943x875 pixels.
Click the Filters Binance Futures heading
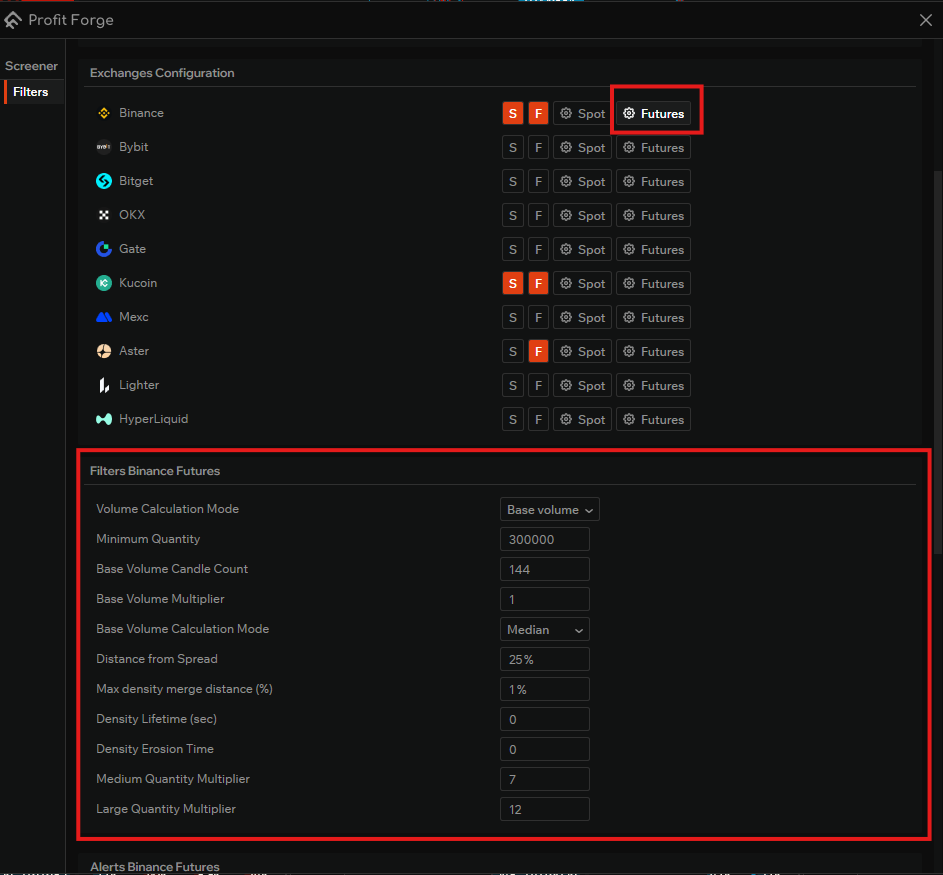(x=155, y=471)
